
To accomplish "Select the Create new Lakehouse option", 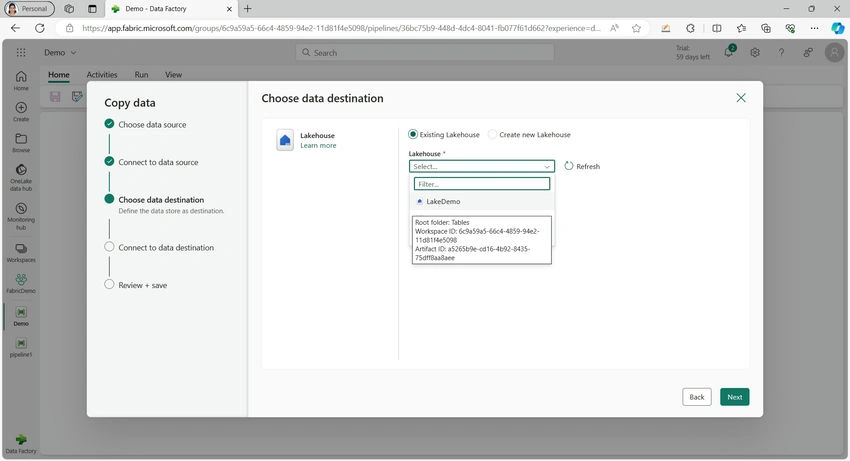I will pyautogui.click(x=492, y=135).
